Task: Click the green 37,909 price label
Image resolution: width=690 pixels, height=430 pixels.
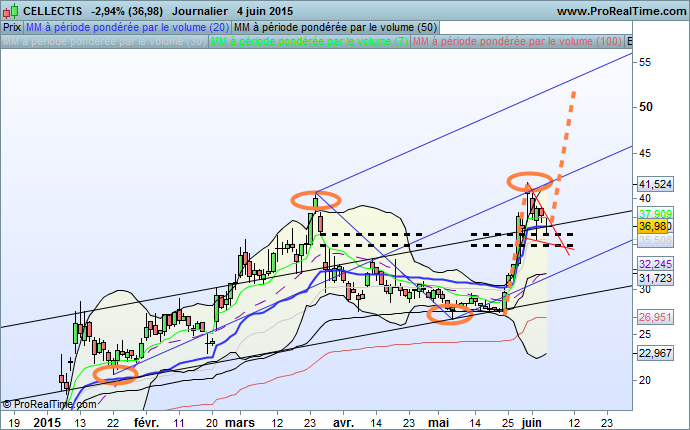Action: 655,214
